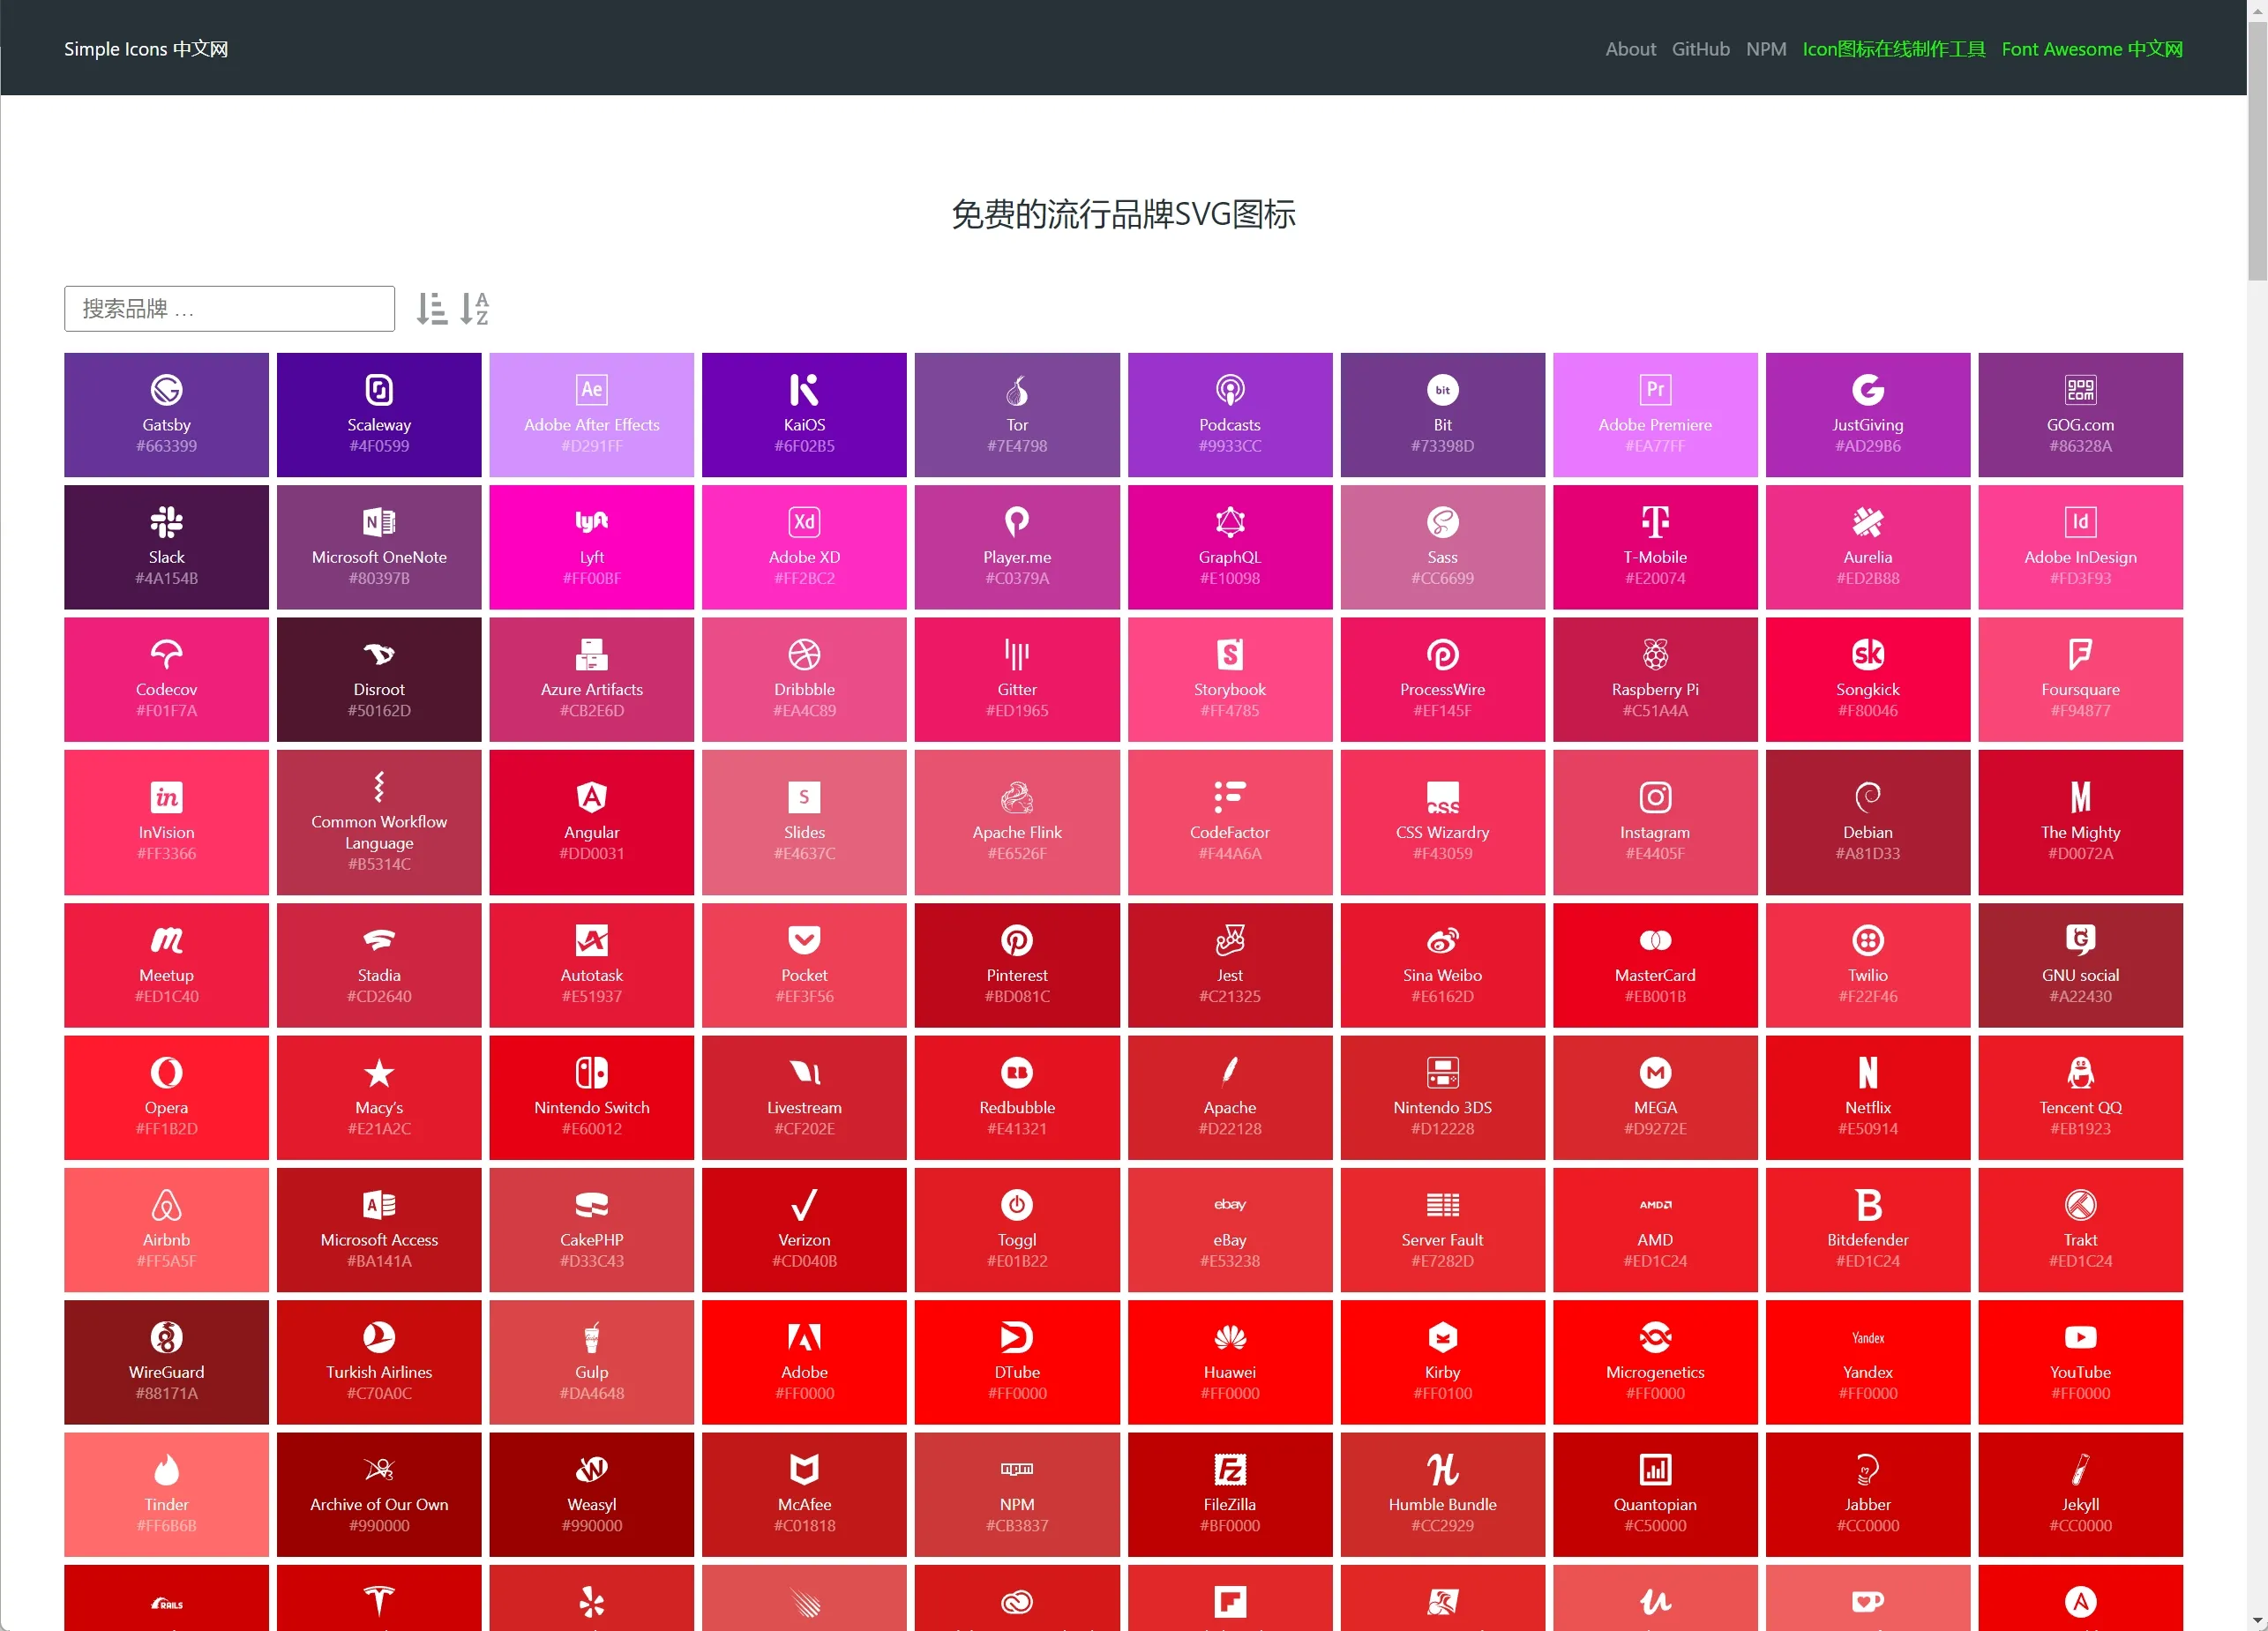Select the JustGiving #AD29B6 color tile
Screen dimensions: 2268x1631
click(x=1868, y=415)
